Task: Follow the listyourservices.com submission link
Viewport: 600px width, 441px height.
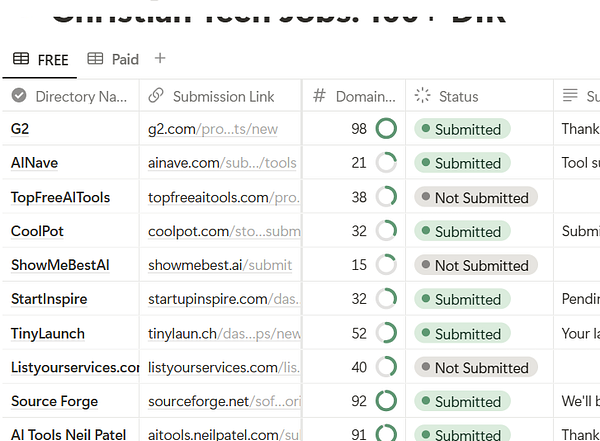Action: click(x=224, y=368)
